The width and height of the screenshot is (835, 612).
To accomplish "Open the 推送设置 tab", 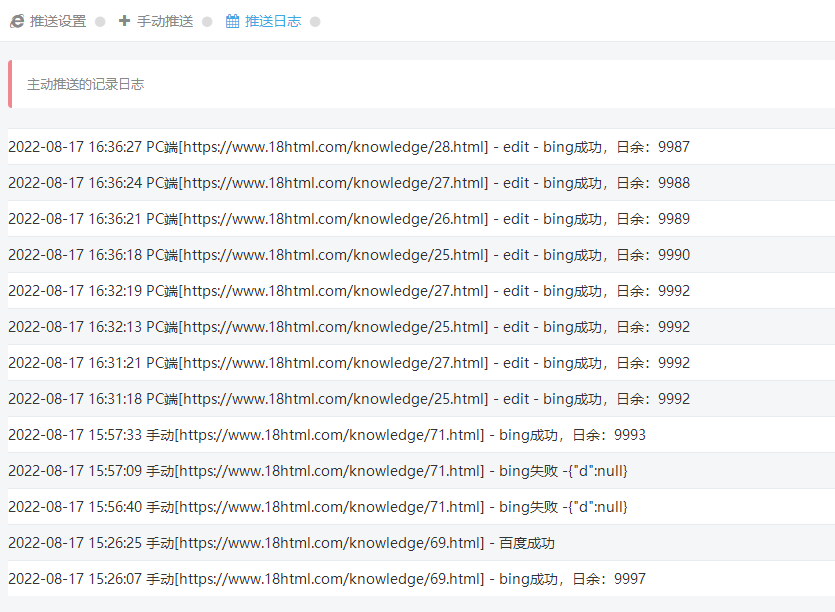I will click(x=58, y=21).
